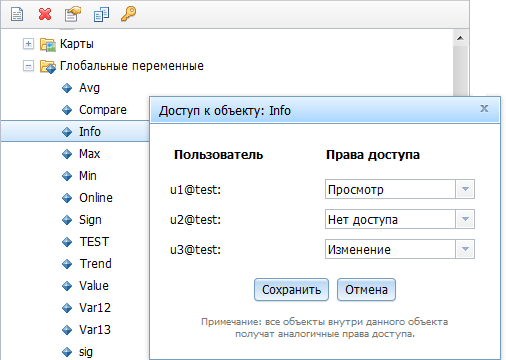
Task: Click the Права доступа column header
Action: click(373, 155)
